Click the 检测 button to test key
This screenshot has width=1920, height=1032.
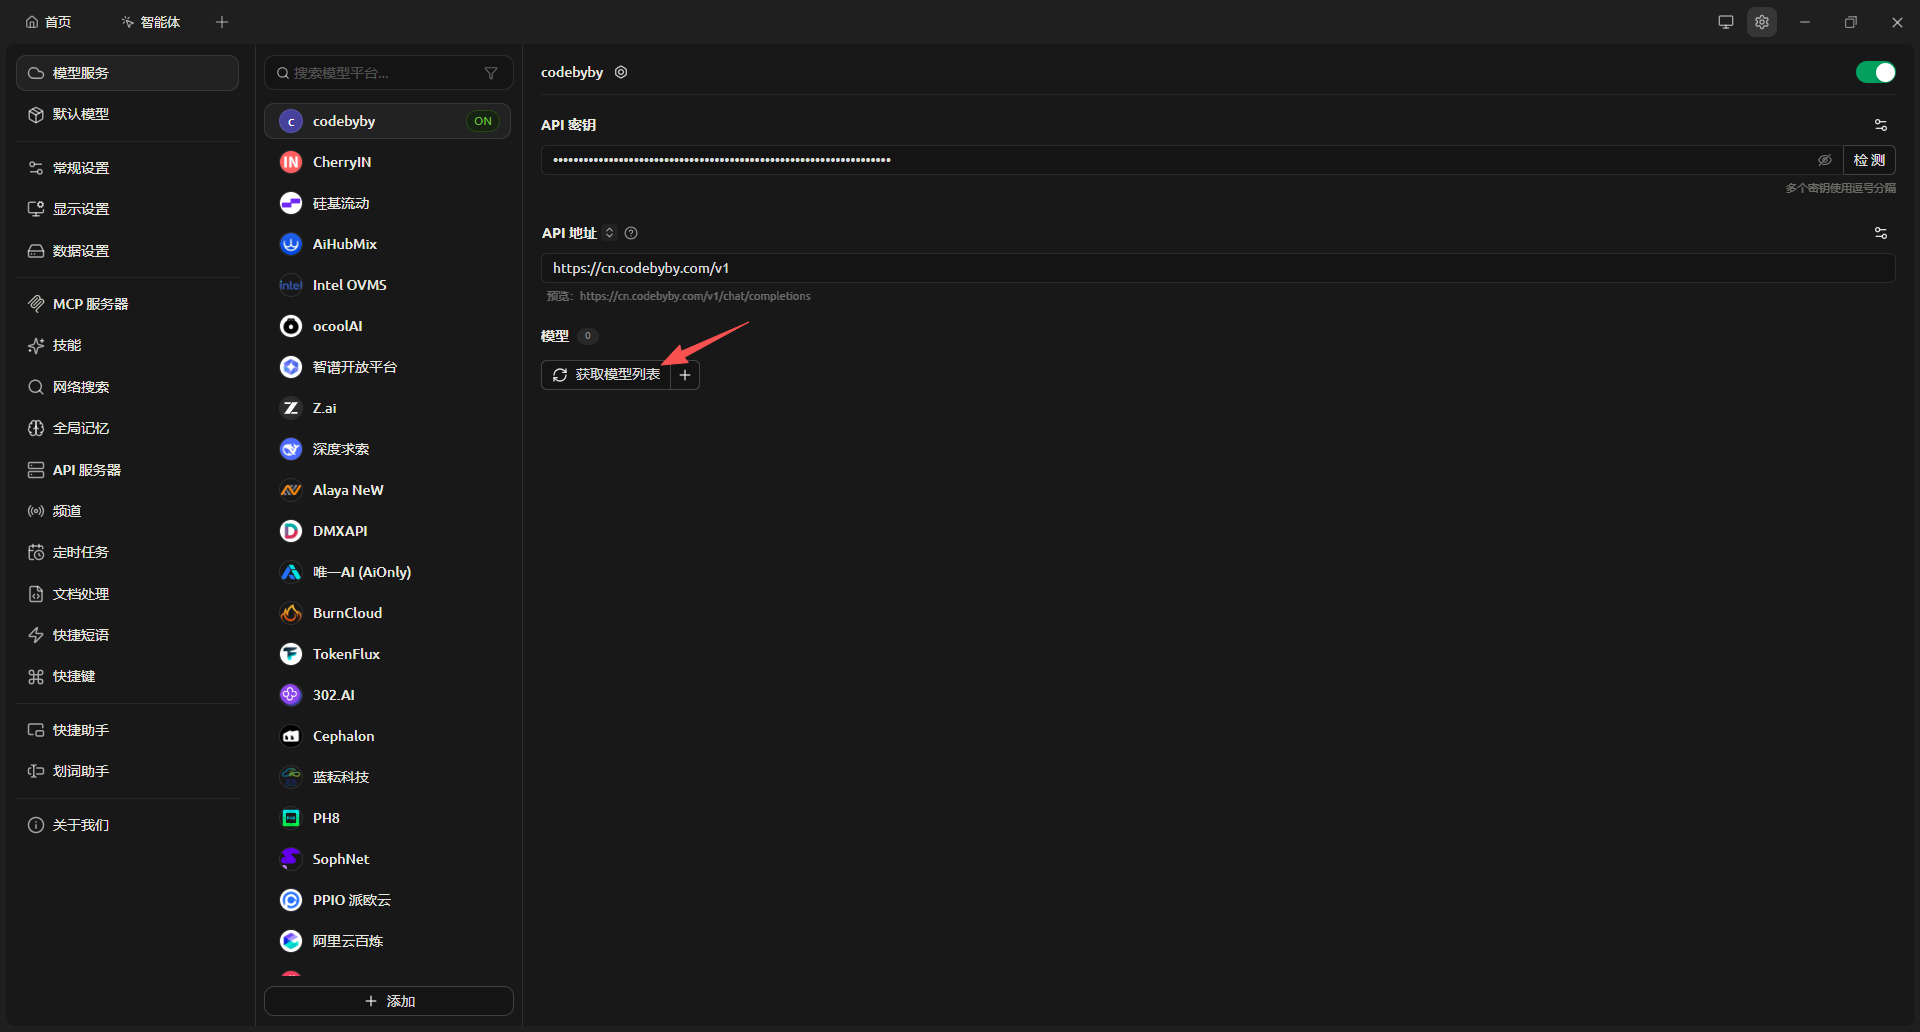click(1869, 160)
